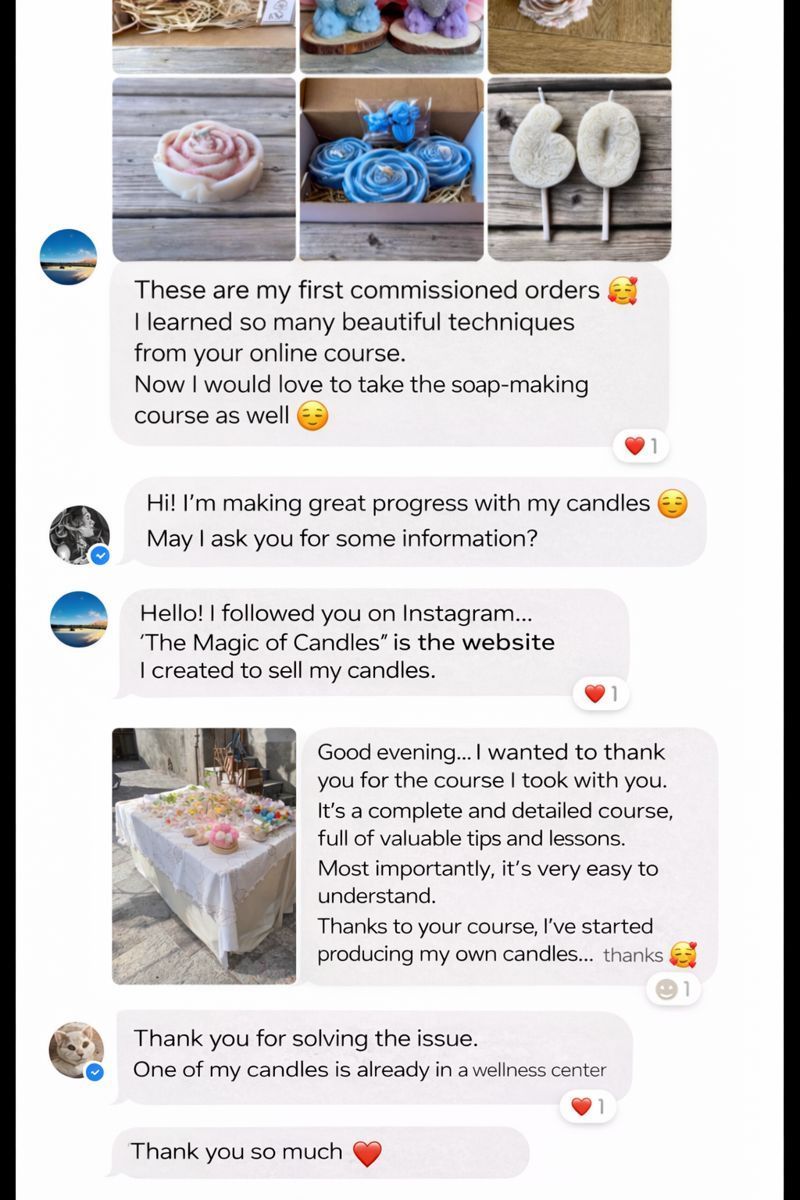The height and width of the screenshot is (1200, 800).
Task: Select the 'Thank you so much' message bubble
Action: click(318, 1152)
